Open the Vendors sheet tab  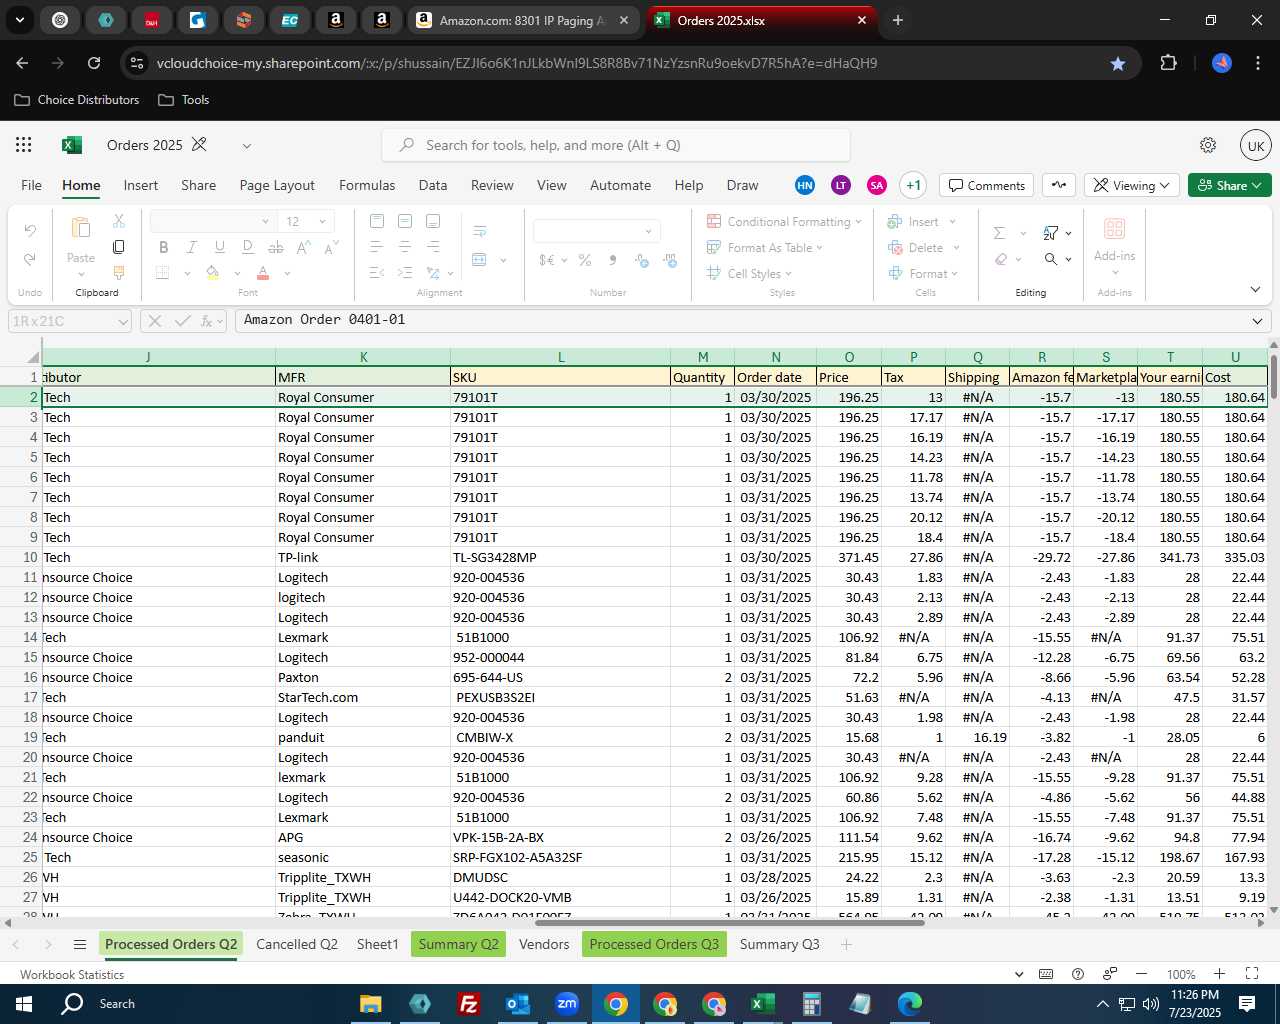pos(544,944)
